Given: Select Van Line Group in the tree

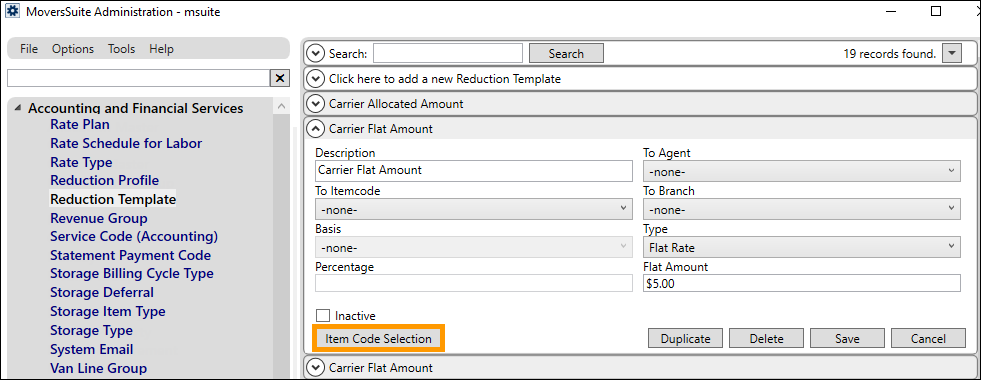Looking at the screenshot, I should point(98,368).
